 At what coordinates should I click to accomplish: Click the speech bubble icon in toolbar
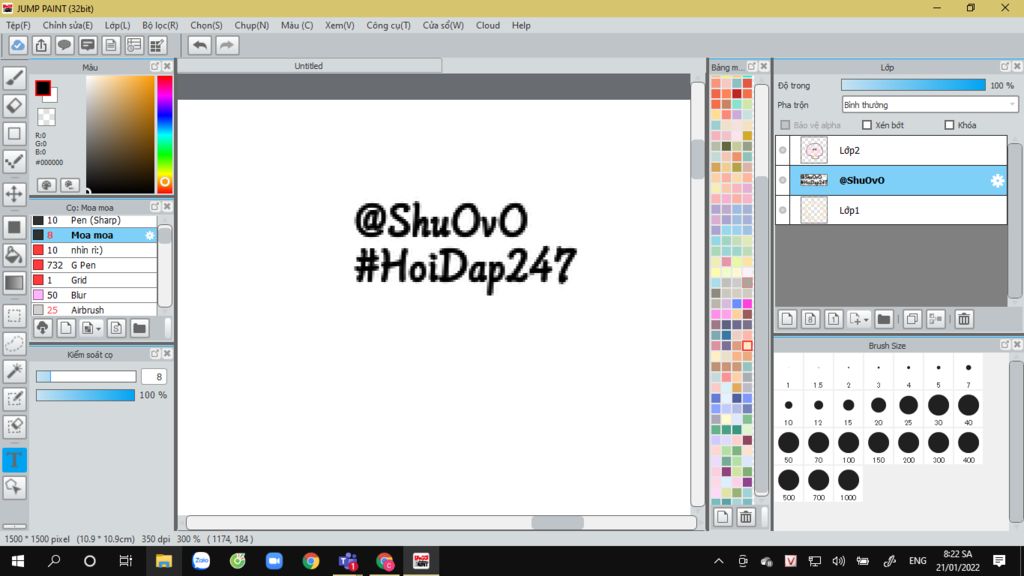(x=64, y=45)
